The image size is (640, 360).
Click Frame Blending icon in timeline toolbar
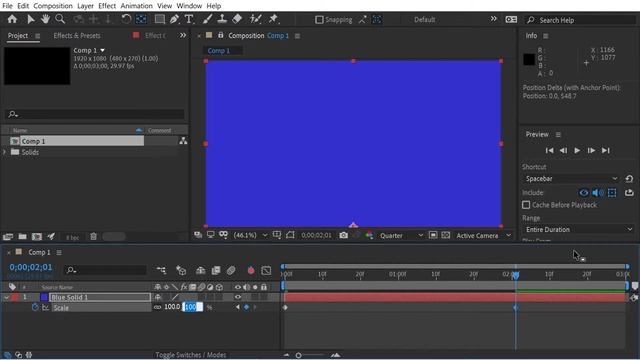[216, 270]
